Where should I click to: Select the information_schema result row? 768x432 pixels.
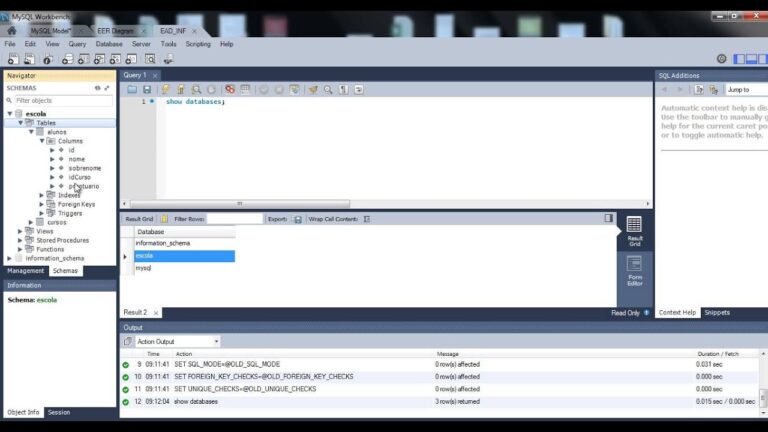point(184,243)
